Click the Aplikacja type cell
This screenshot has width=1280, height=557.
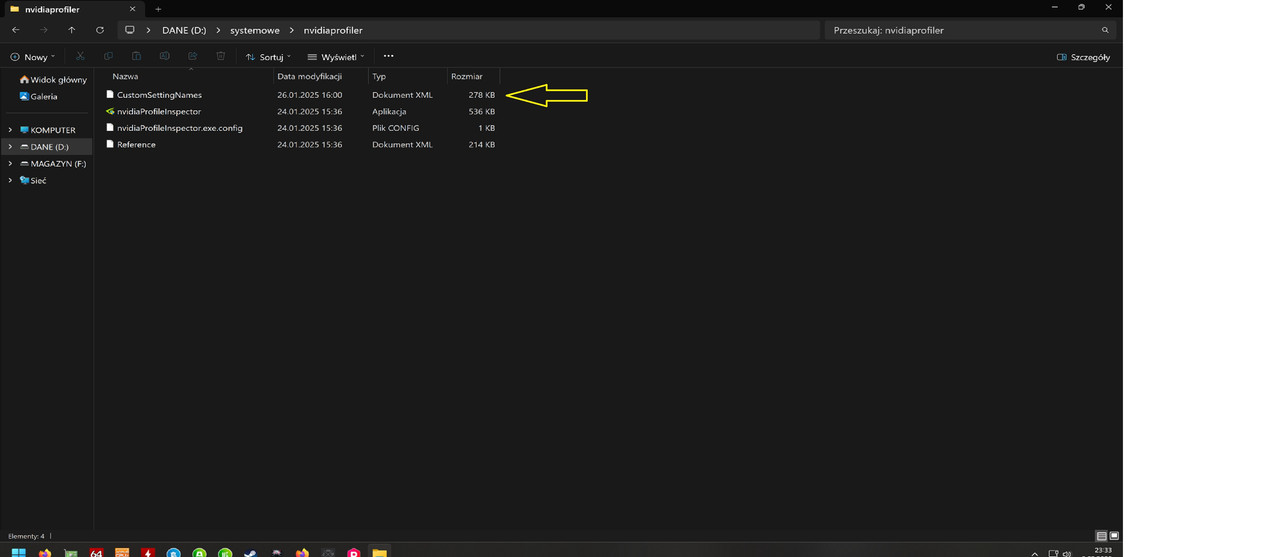389,112
